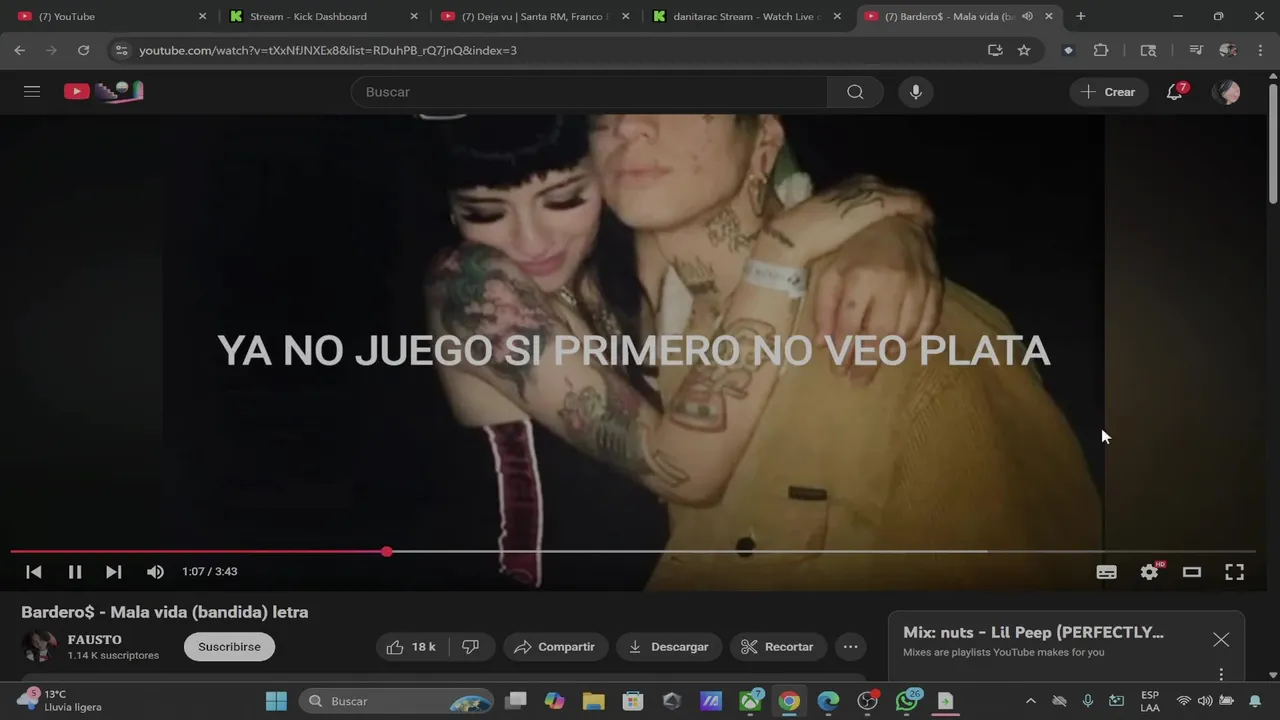Clip the video with Recortar

tap(778, 647)
